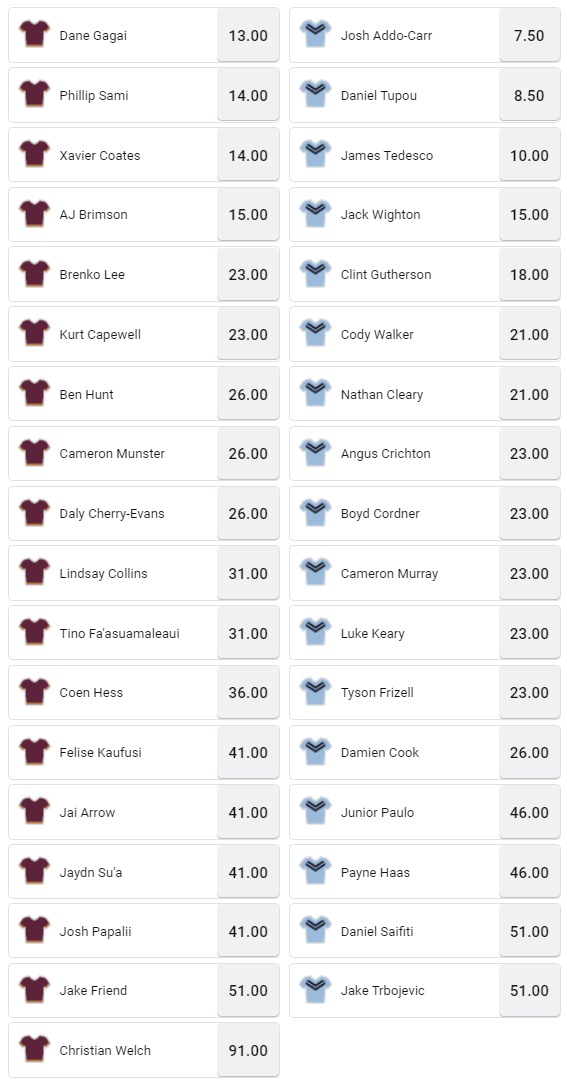
Task: Click the Daly Cherry-Evans player name
Action: (x=112, y=514)
